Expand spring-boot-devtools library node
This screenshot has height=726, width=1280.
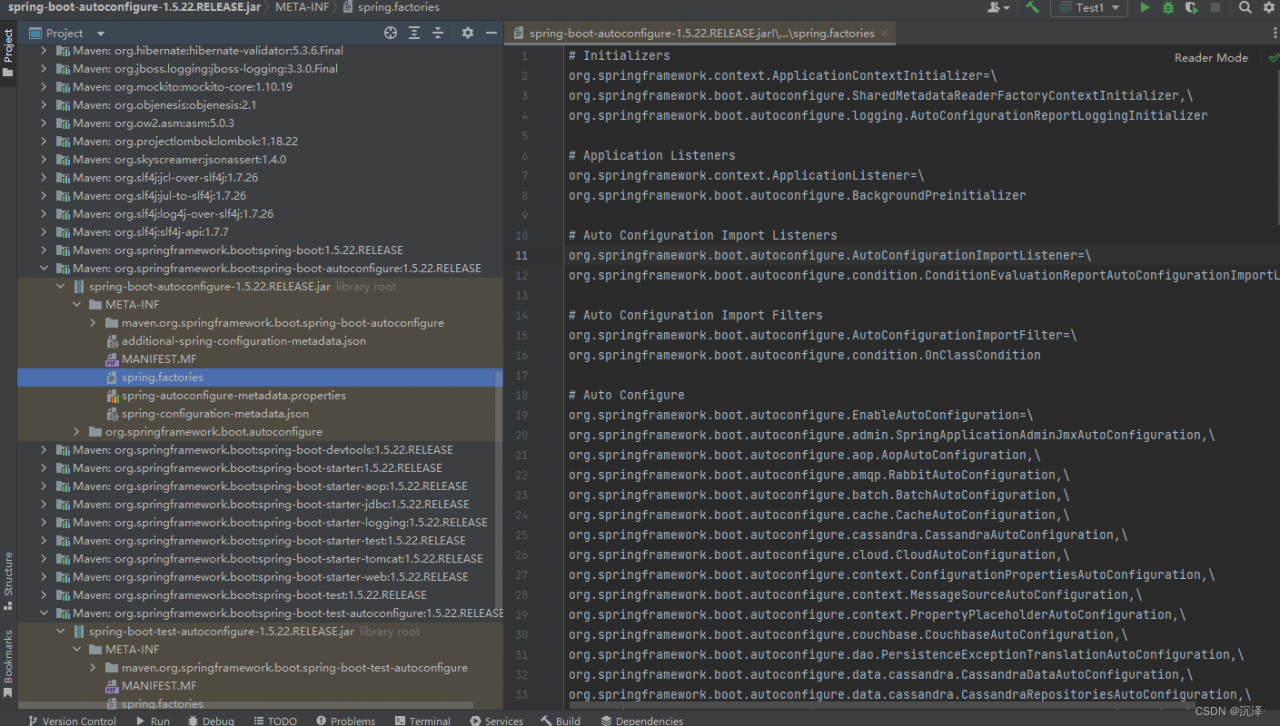pyautogui.click(x=44, y=449)
